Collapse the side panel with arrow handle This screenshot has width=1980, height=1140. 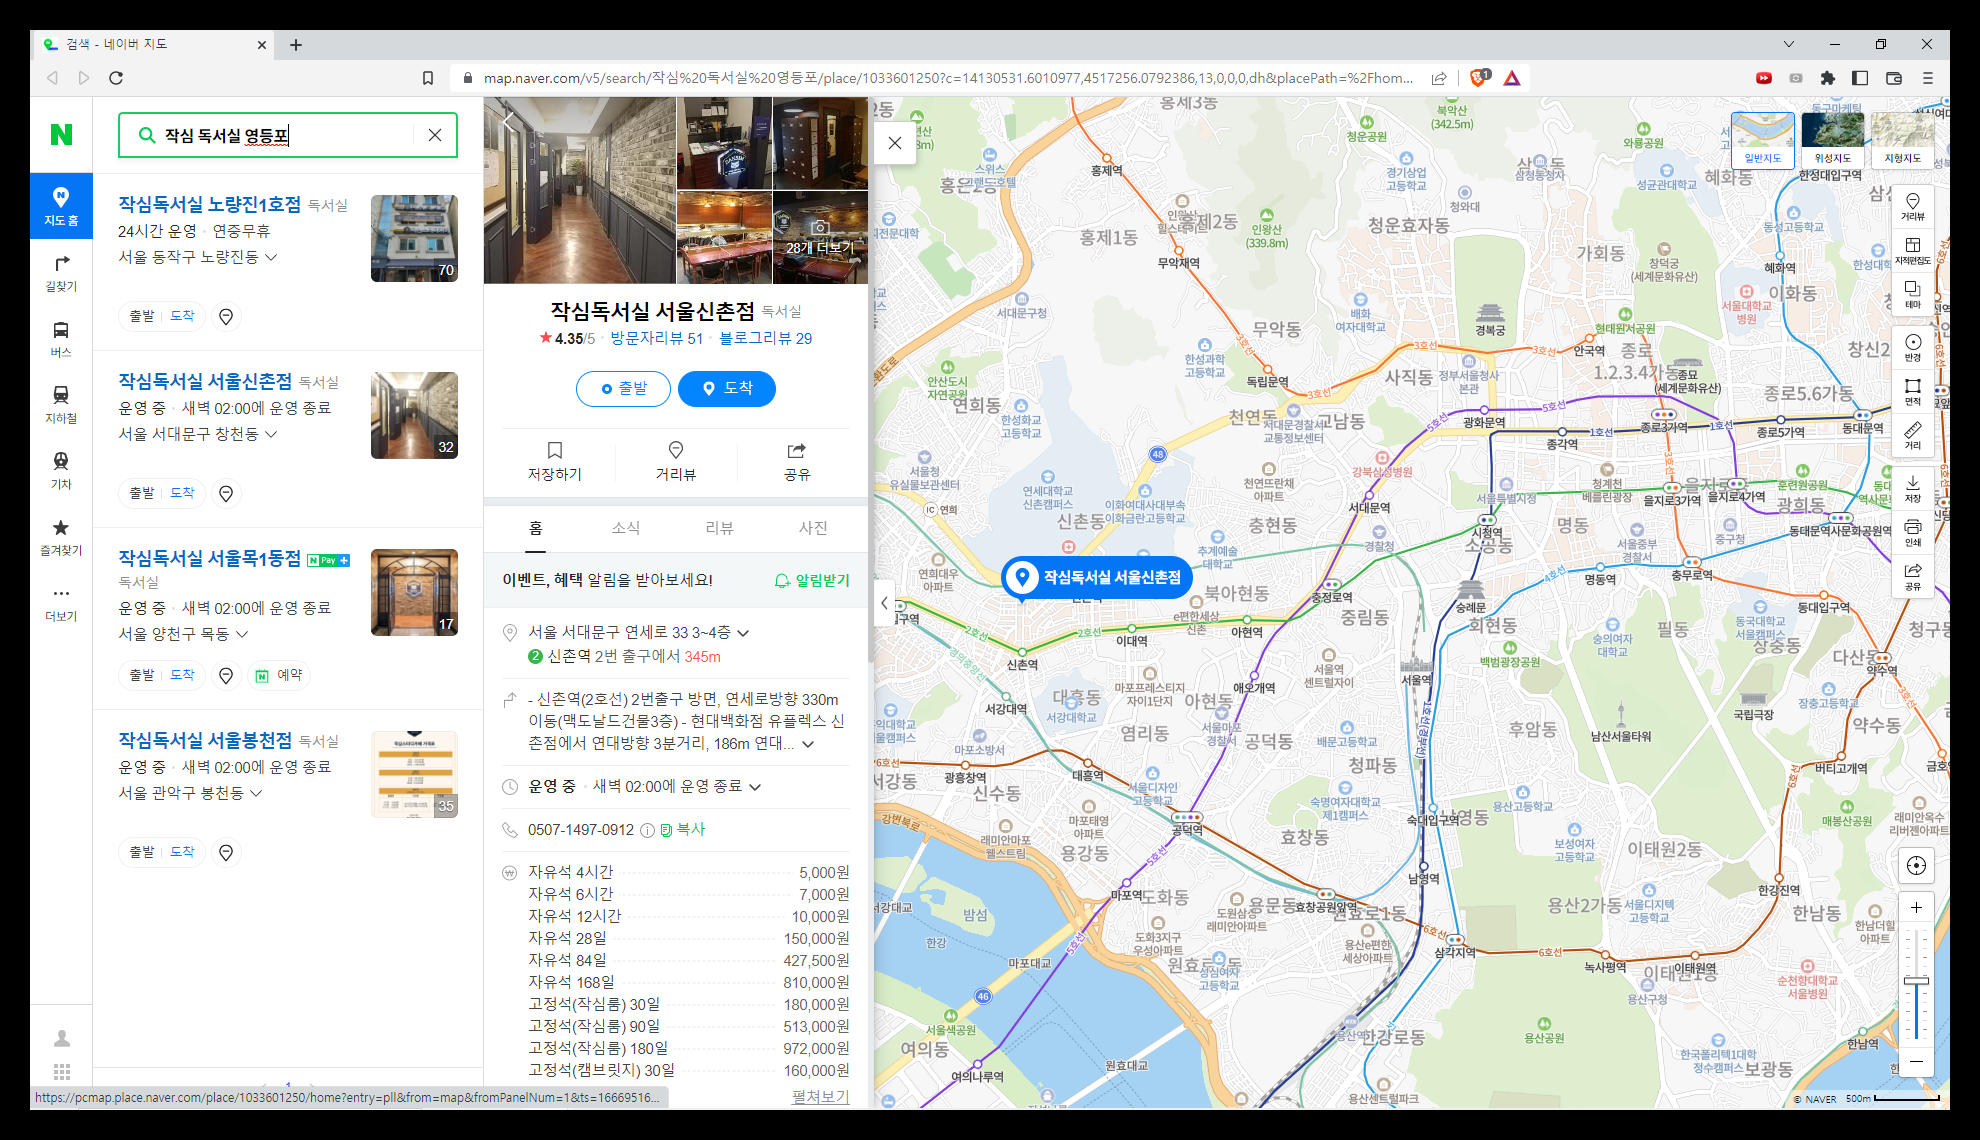tap(884, 603)
